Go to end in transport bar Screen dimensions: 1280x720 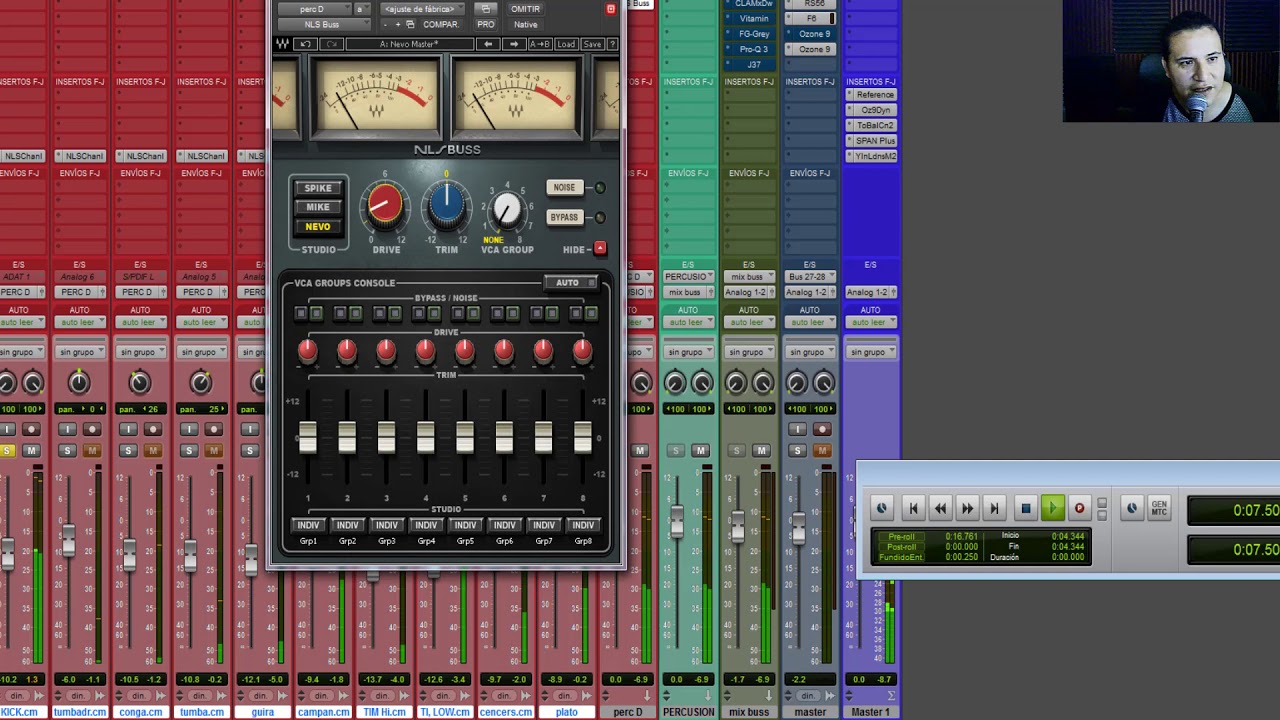pyautogui.click(x=994, y=508)
